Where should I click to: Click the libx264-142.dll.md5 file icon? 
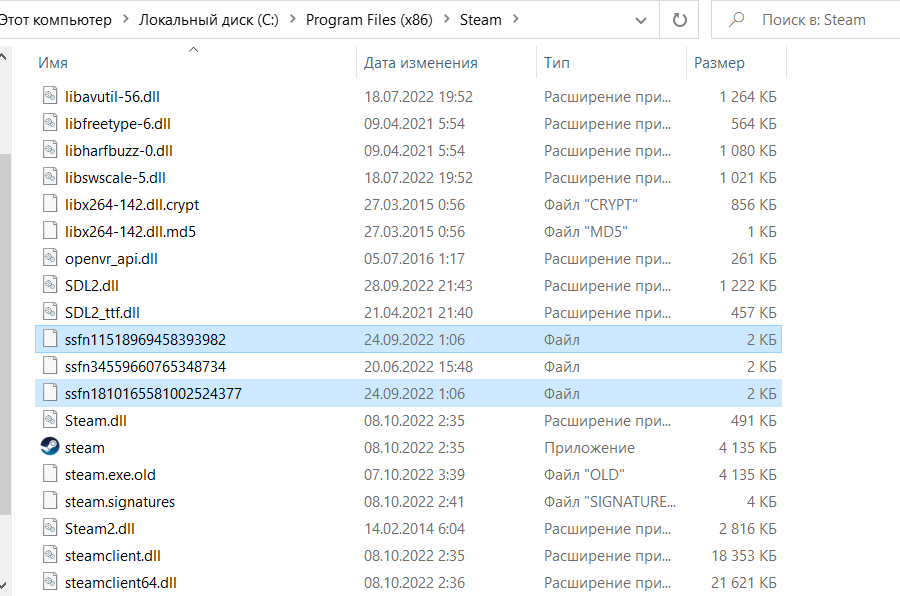tap(50, 230)
